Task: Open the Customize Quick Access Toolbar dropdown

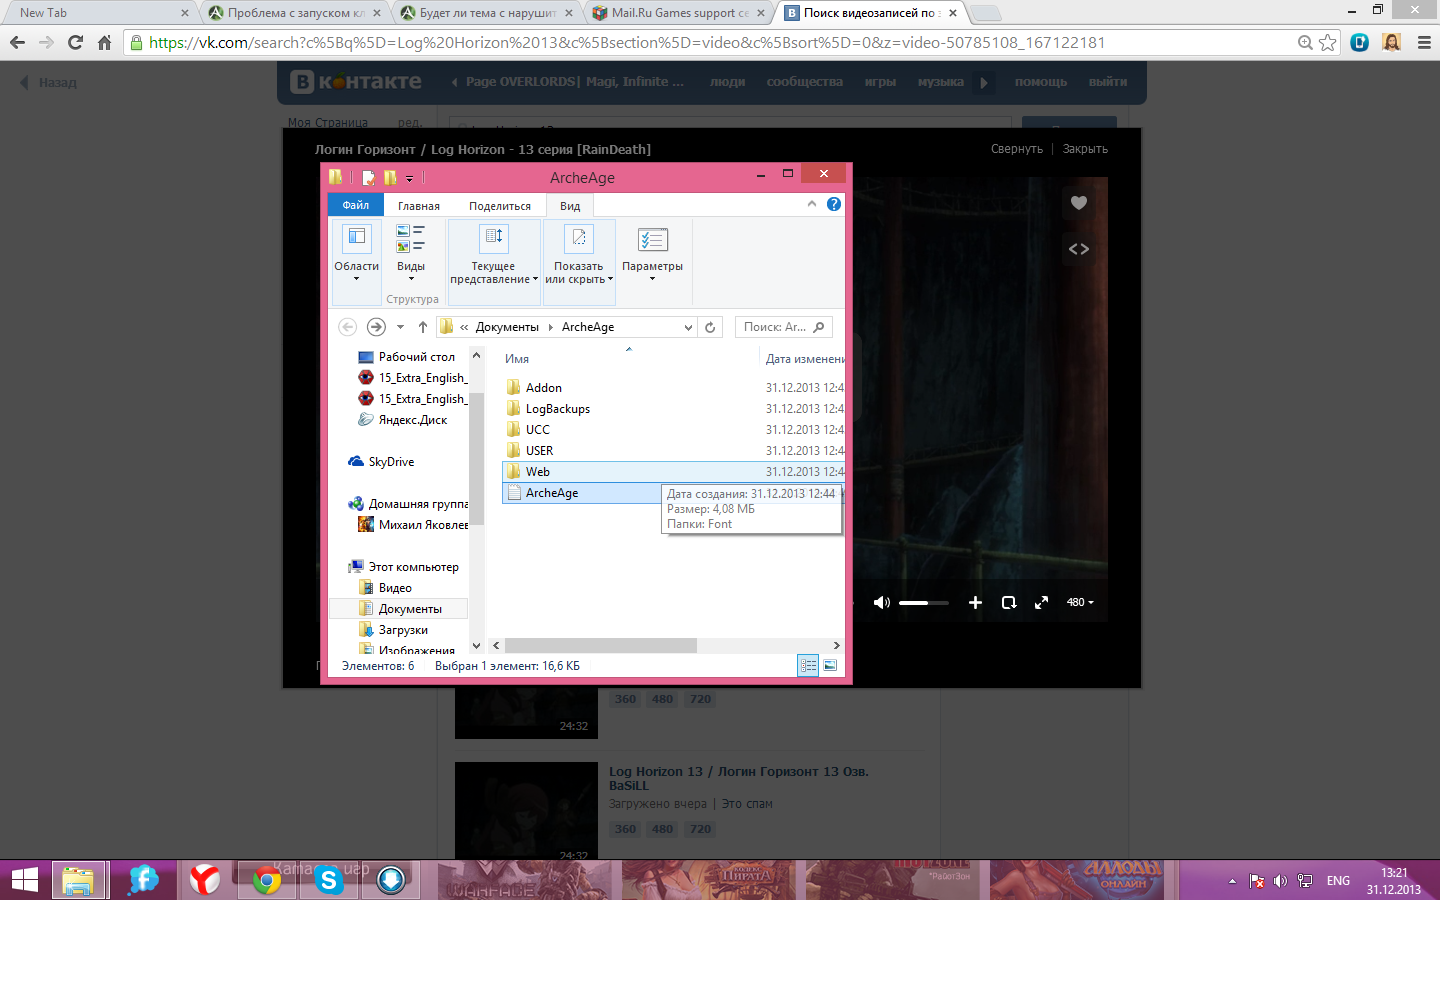Action: 409,178
